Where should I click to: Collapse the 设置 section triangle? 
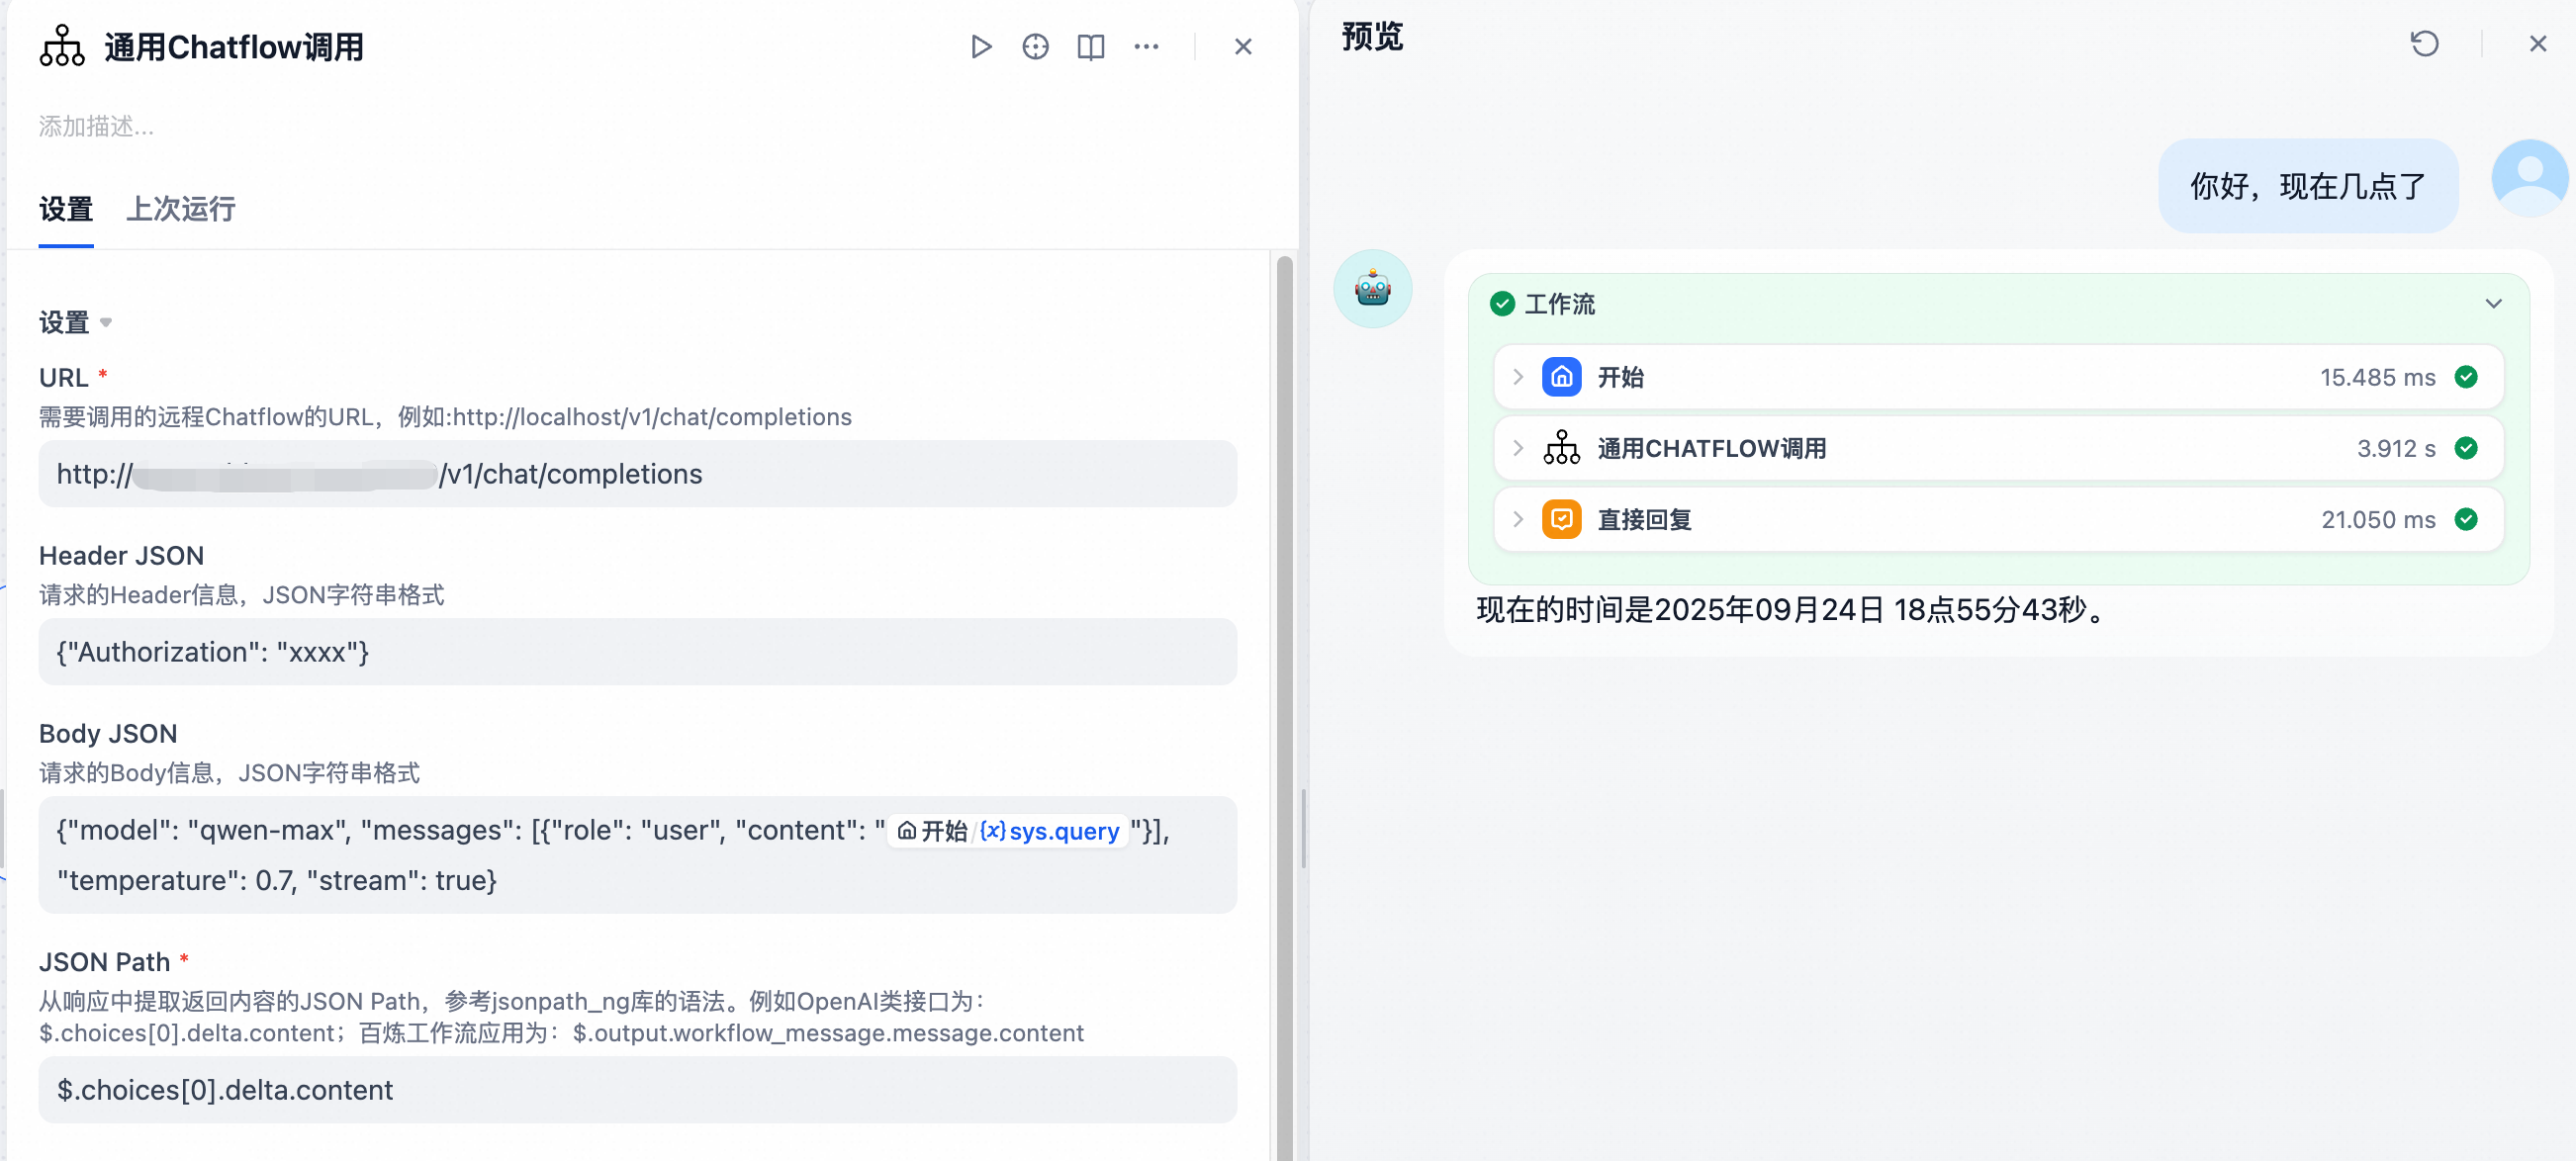pos(106,322)
